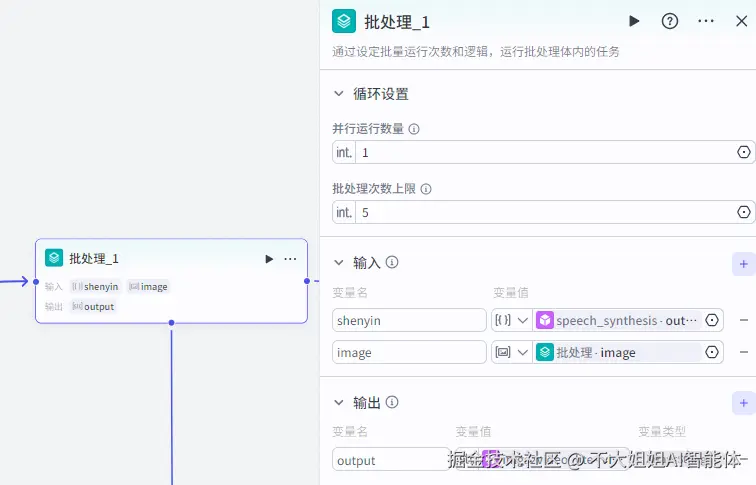Collapse the 输入 section
Screen dimensions: 756x485
339,263
